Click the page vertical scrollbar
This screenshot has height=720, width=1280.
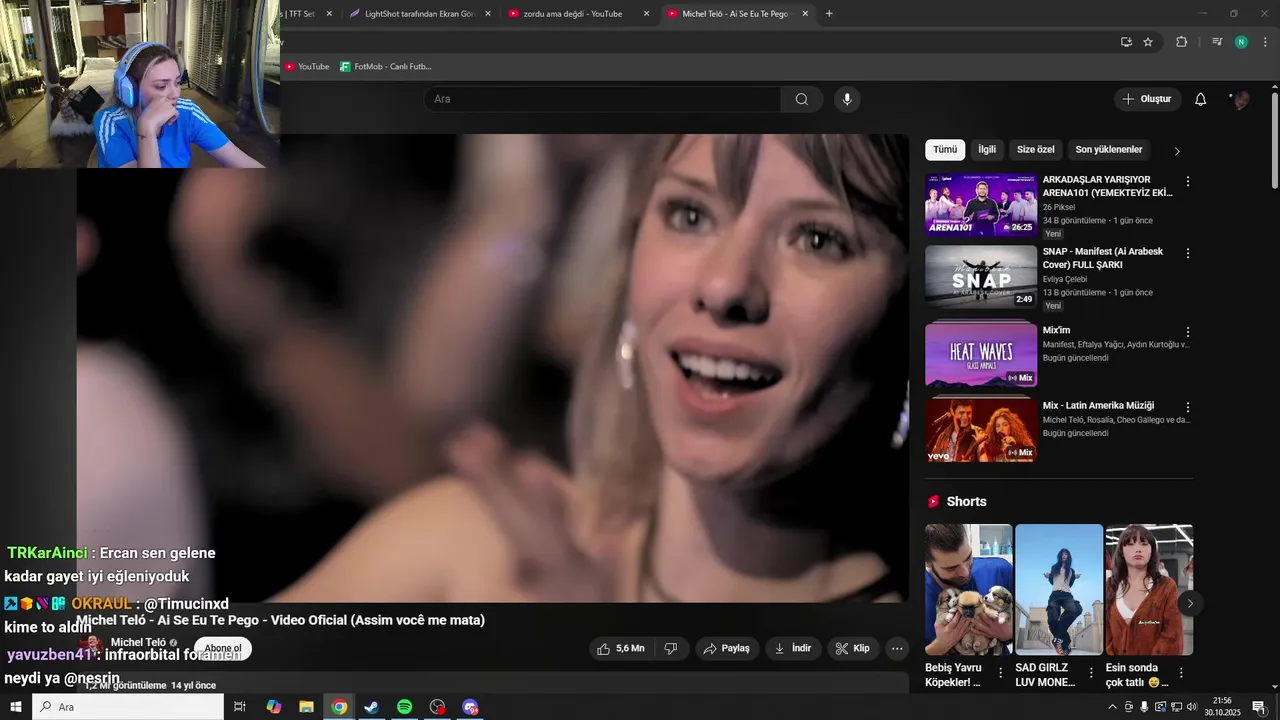tap(1275, 140)
